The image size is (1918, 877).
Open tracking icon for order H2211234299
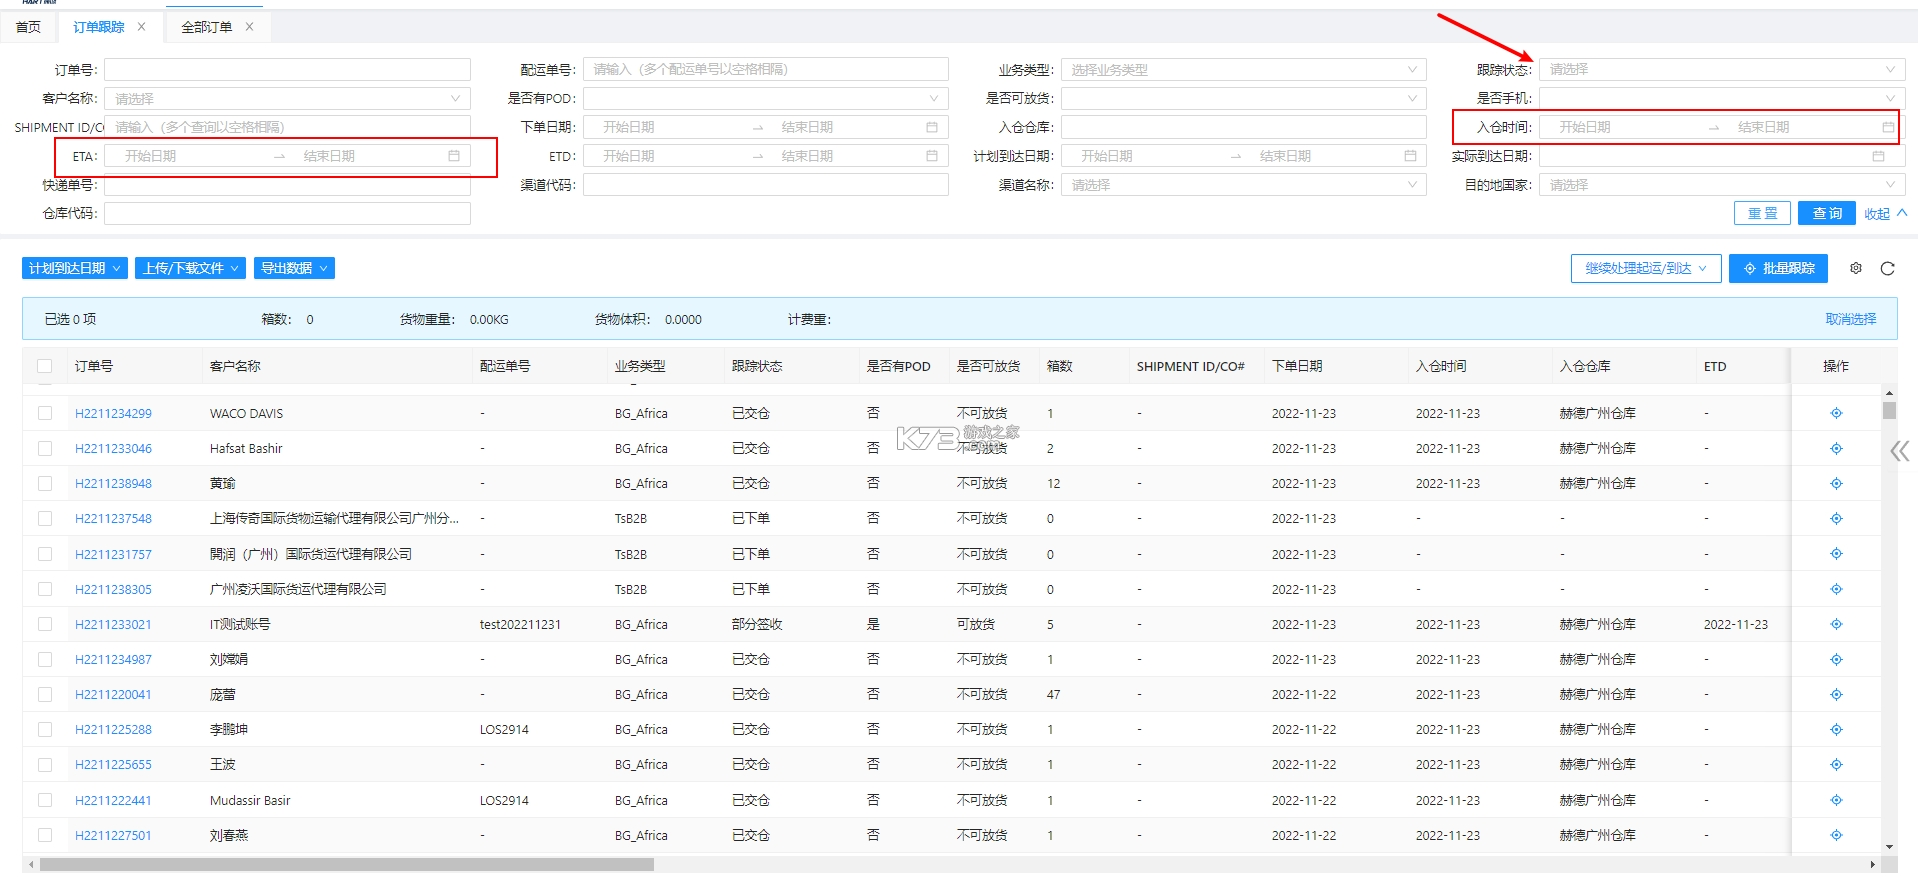tap(1836, 413)
